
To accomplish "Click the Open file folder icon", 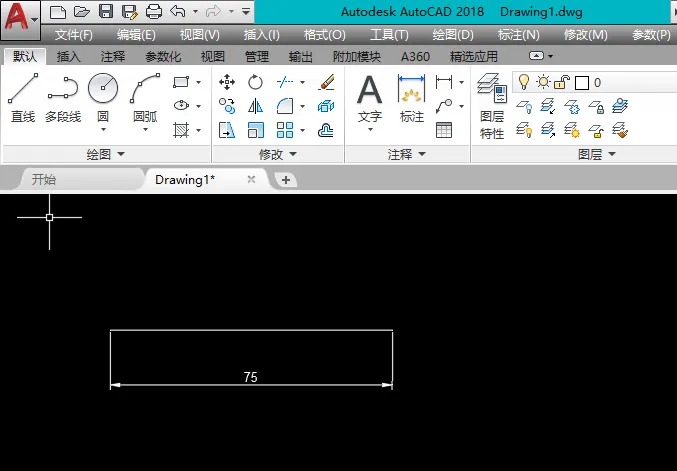I will [x=82, y=12].
